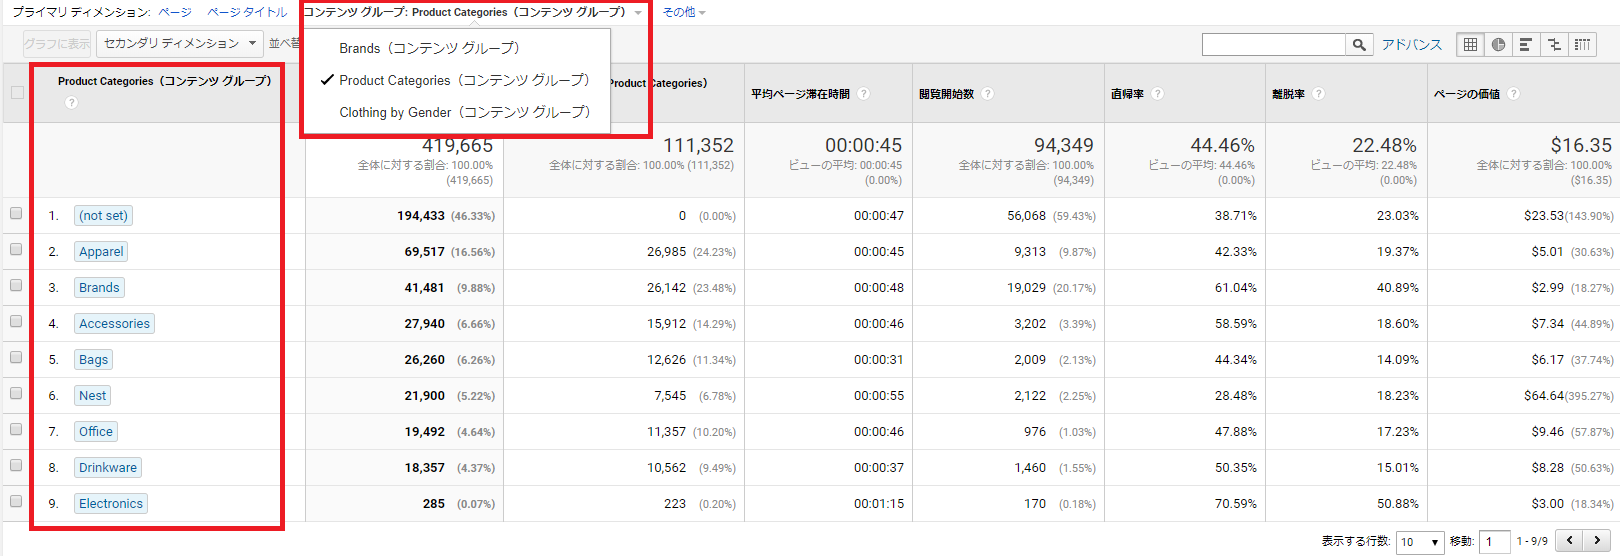Click the search magnifier button
Screen dimensions: 1620x556
point(1358,44)
